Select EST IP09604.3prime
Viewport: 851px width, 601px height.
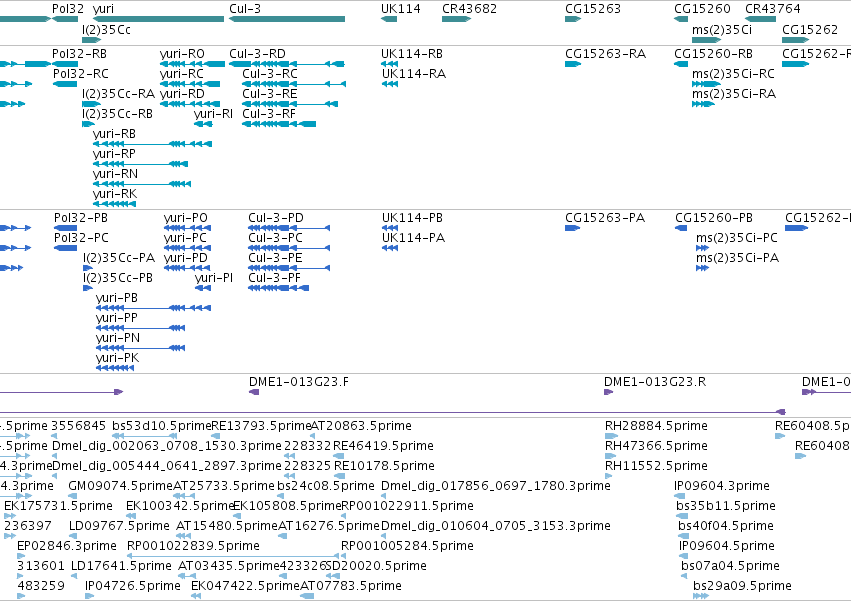[x=722, y=486]
